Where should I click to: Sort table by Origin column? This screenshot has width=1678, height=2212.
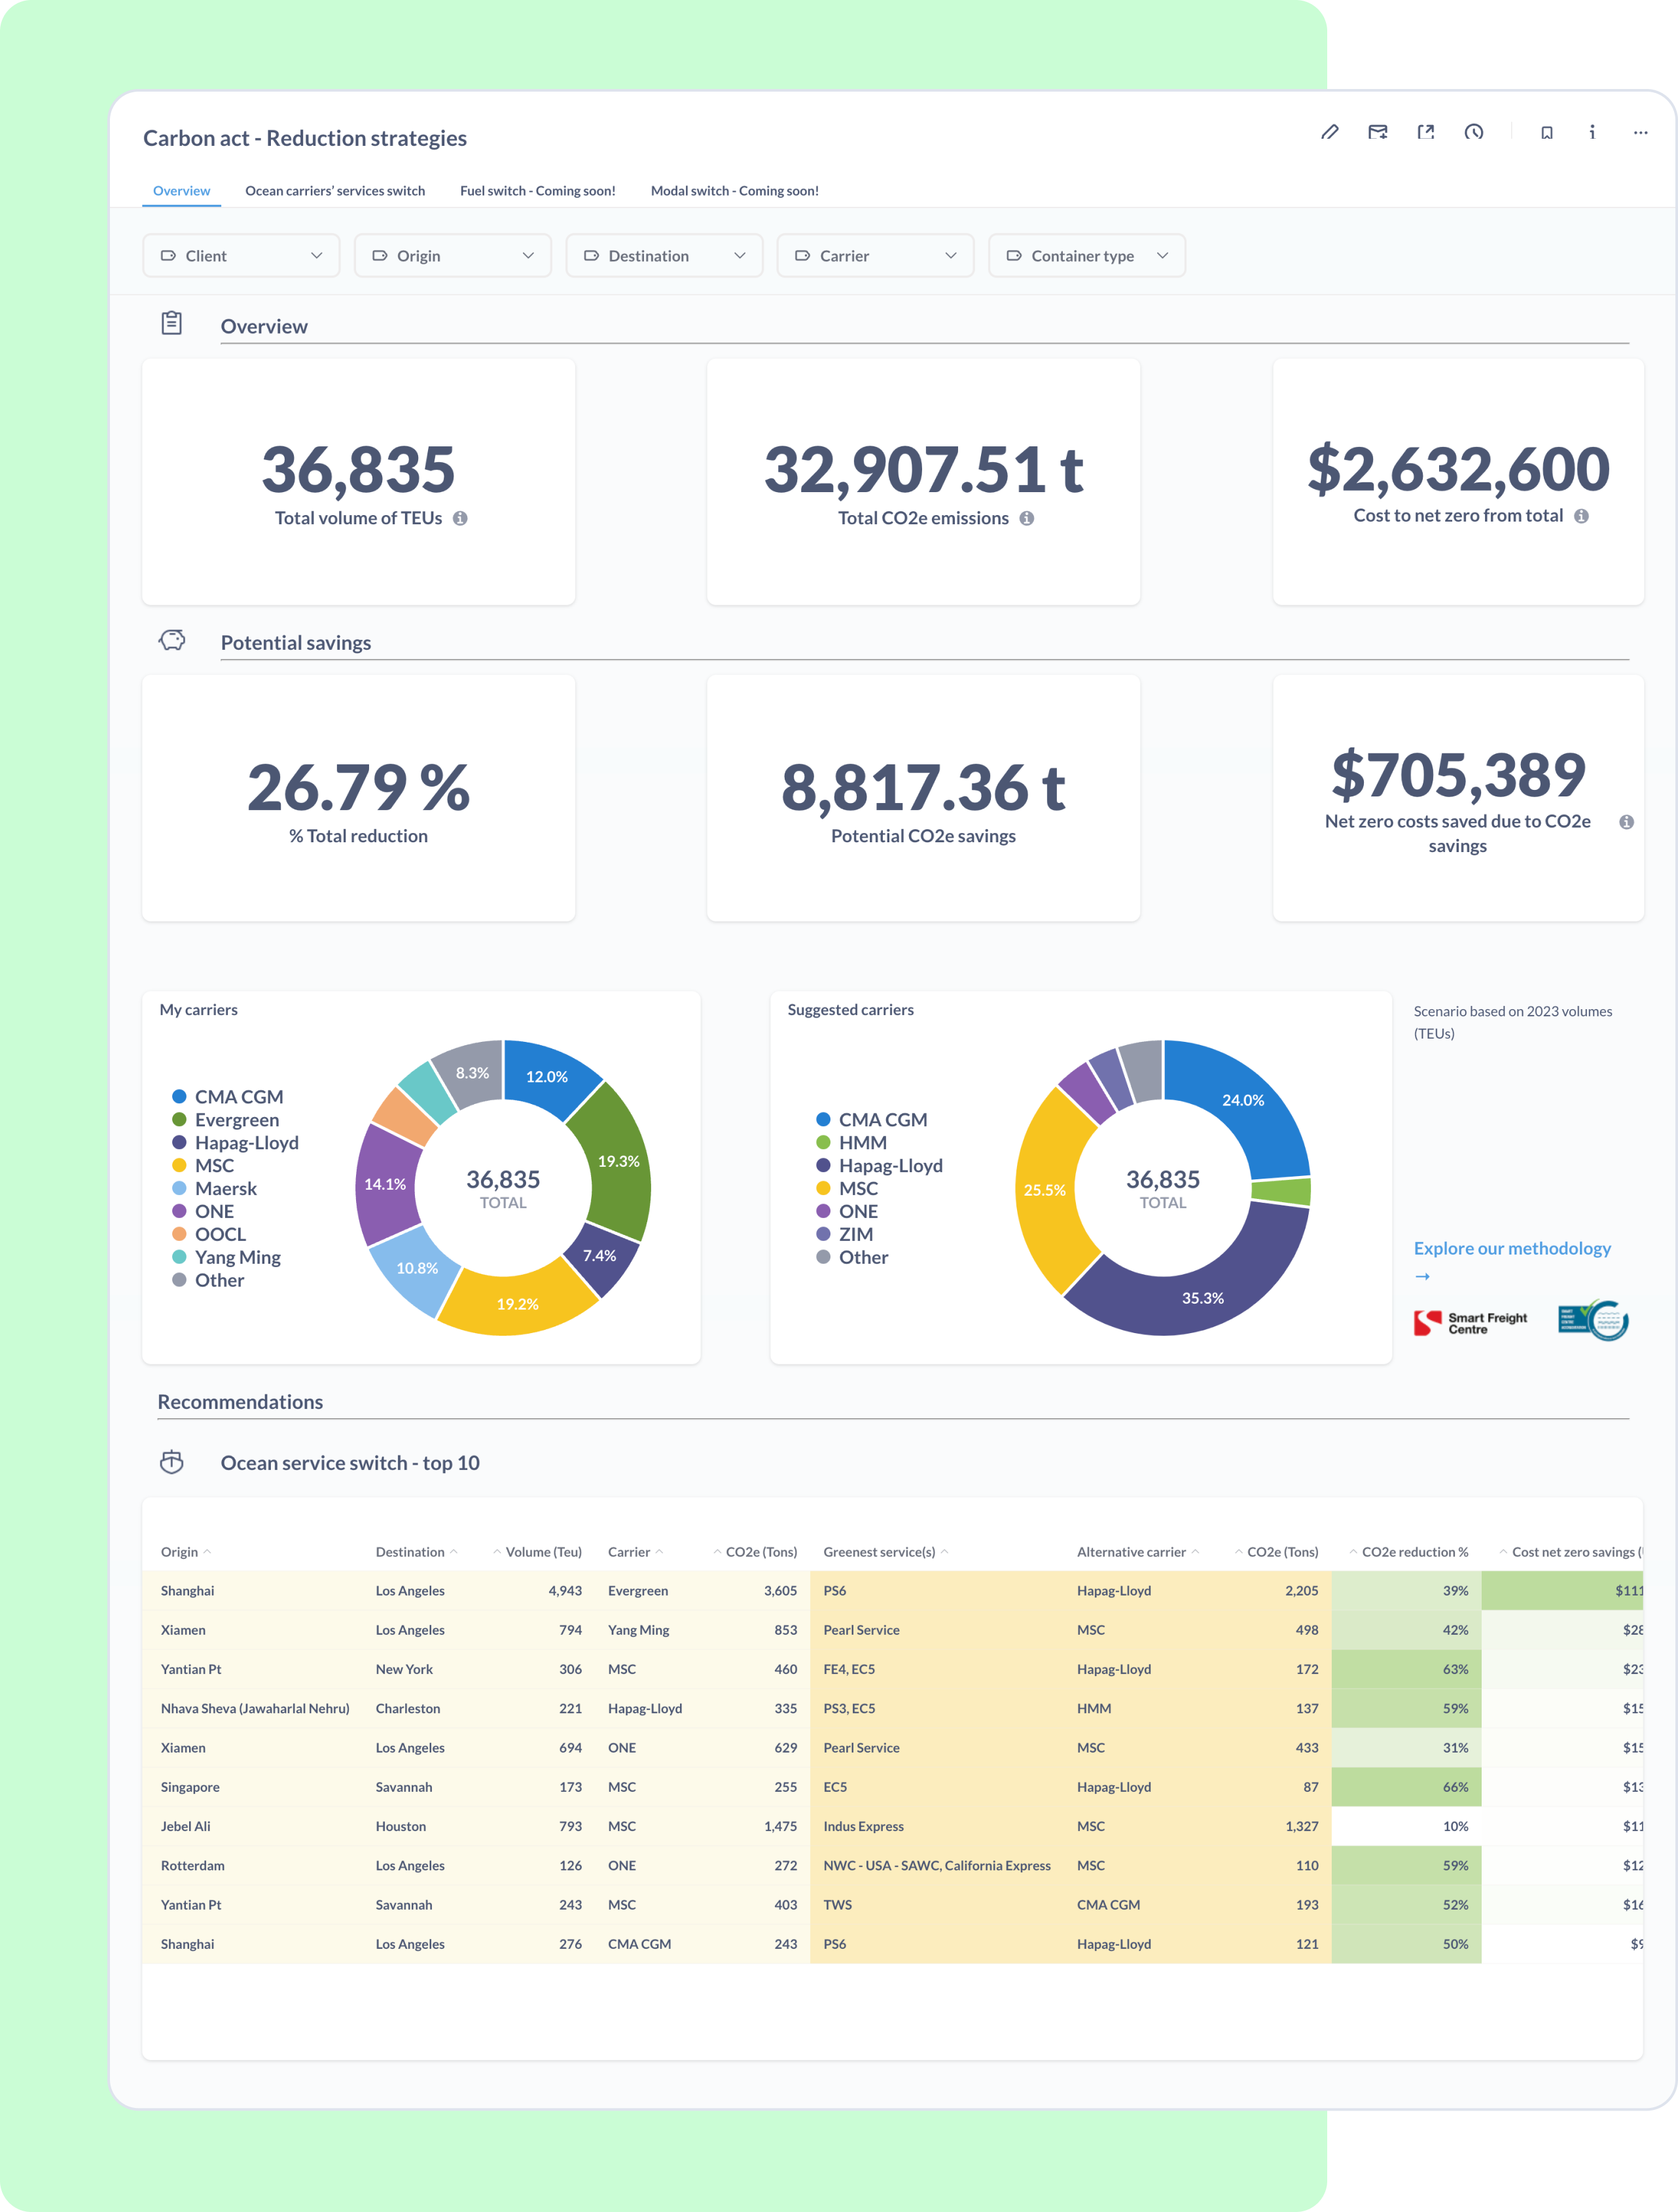pos(186,1552)
